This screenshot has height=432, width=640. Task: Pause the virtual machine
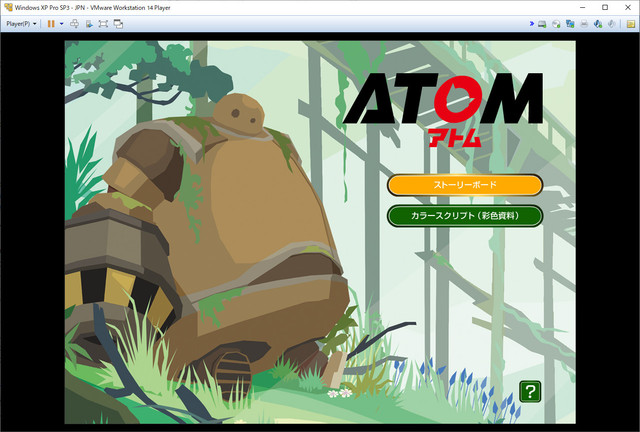pos(51,24)
